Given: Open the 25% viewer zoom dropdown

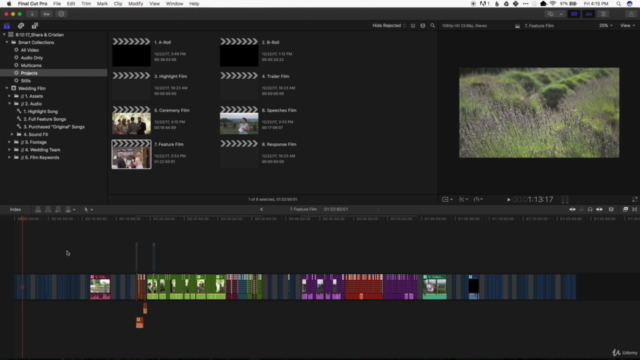Looking at the screenshot, I should 606,26.
